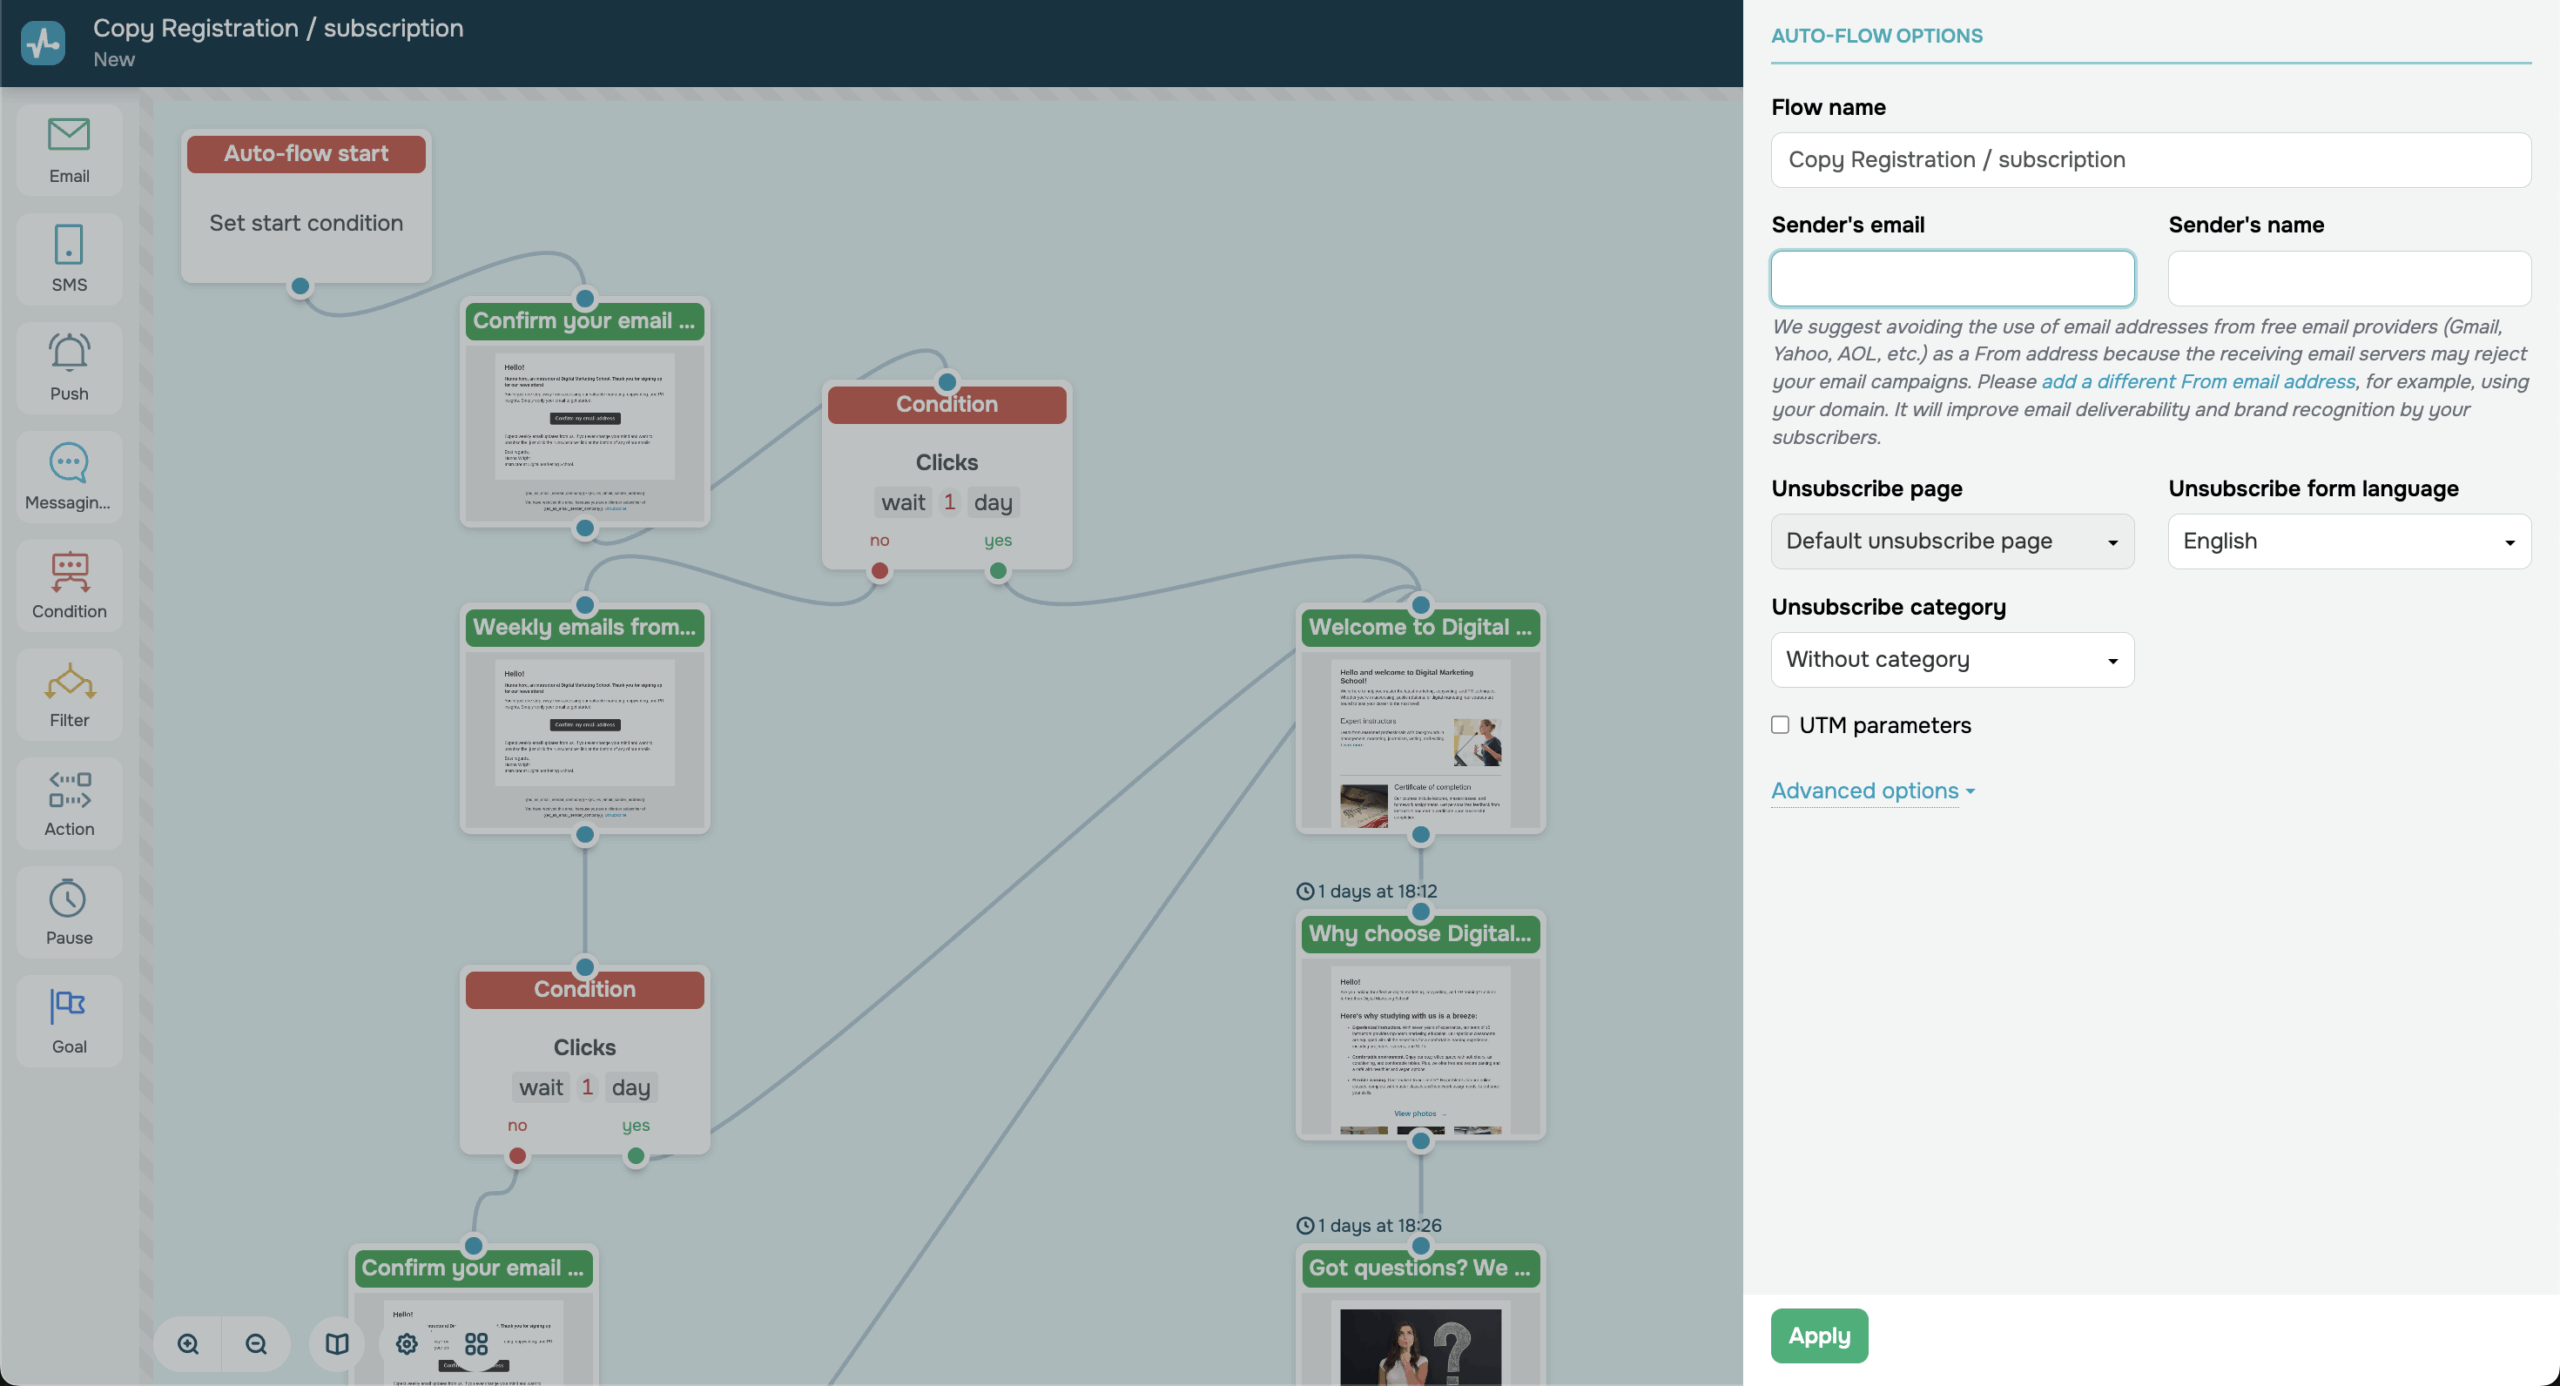
Task: Pick the Filter element from sidebar
Action: coord(69,695)
